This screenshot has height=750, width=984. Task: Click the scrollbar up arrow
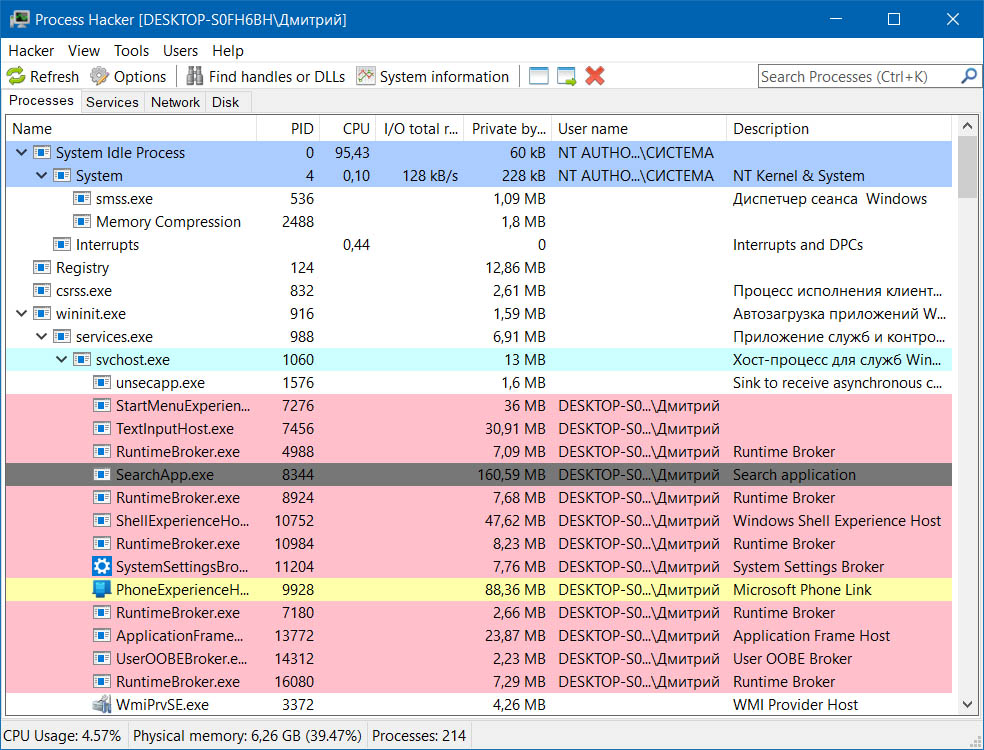pos(967,126)
